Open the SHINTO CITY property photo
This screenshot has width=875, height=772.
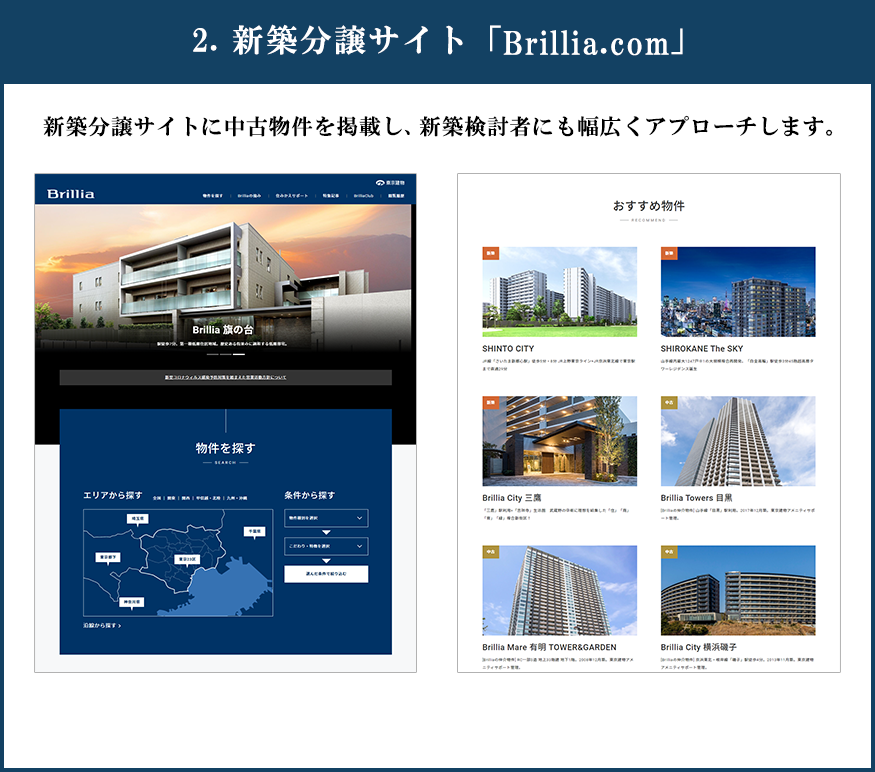click(x=560, y=292)
